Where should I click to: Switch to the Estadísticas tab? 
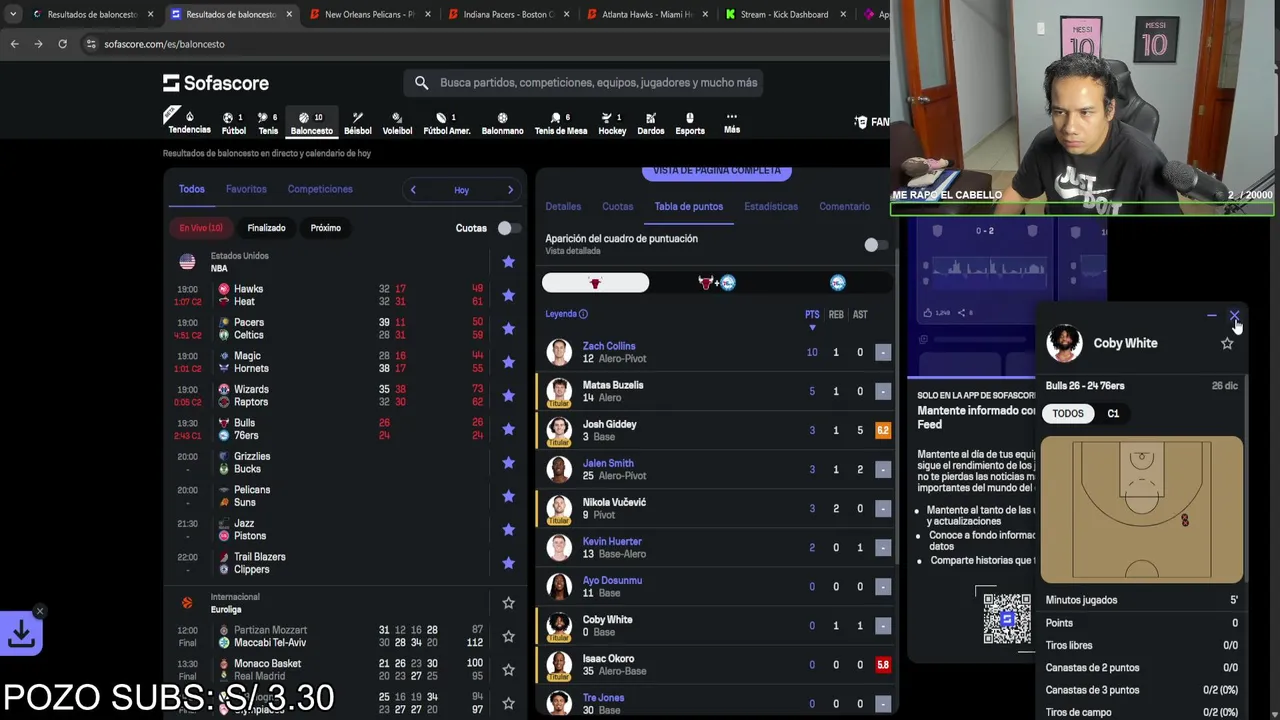tap(771, 206)
